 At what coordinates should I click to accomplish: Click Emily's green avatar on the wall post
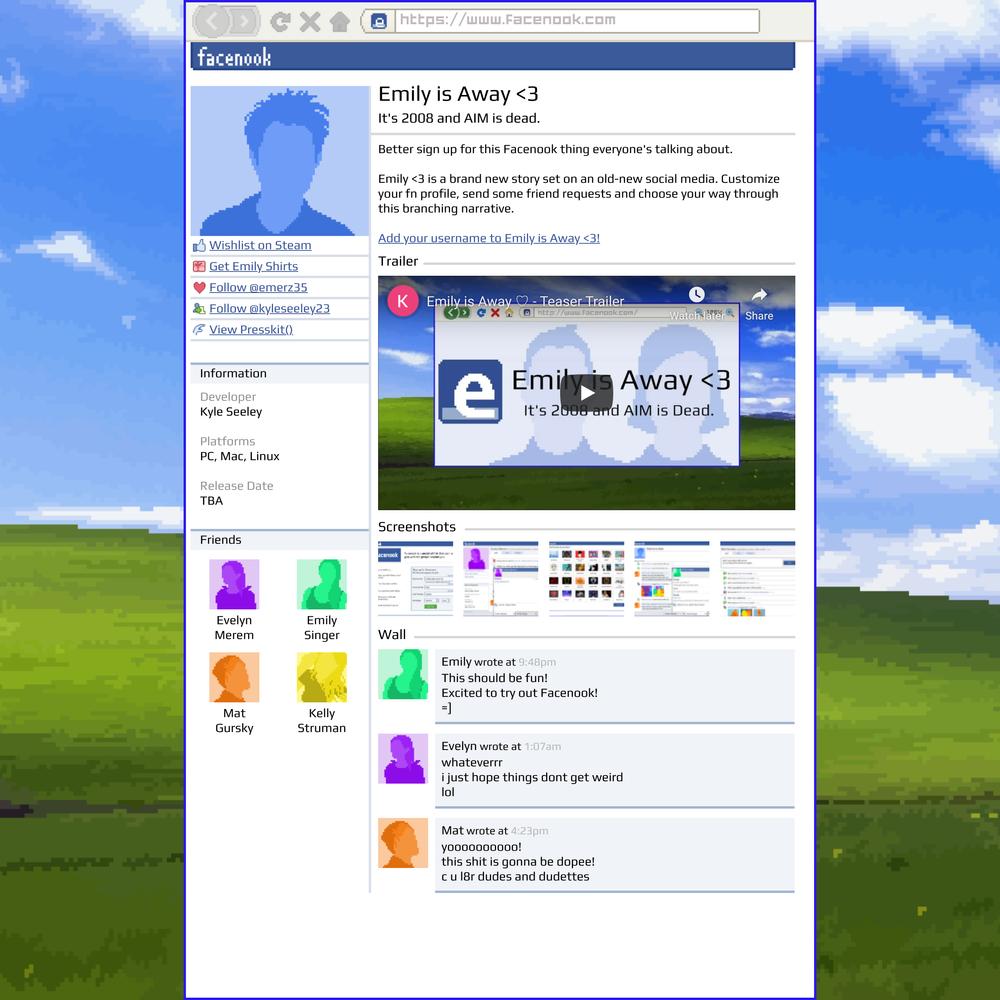403,674
